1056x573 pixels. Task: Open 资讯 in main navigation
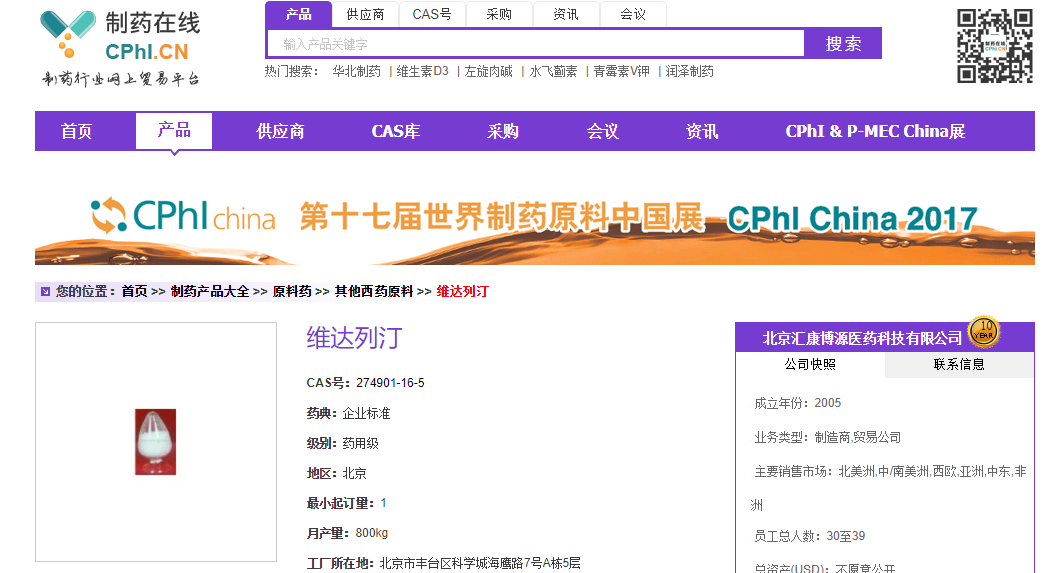(x=702, y=131)
